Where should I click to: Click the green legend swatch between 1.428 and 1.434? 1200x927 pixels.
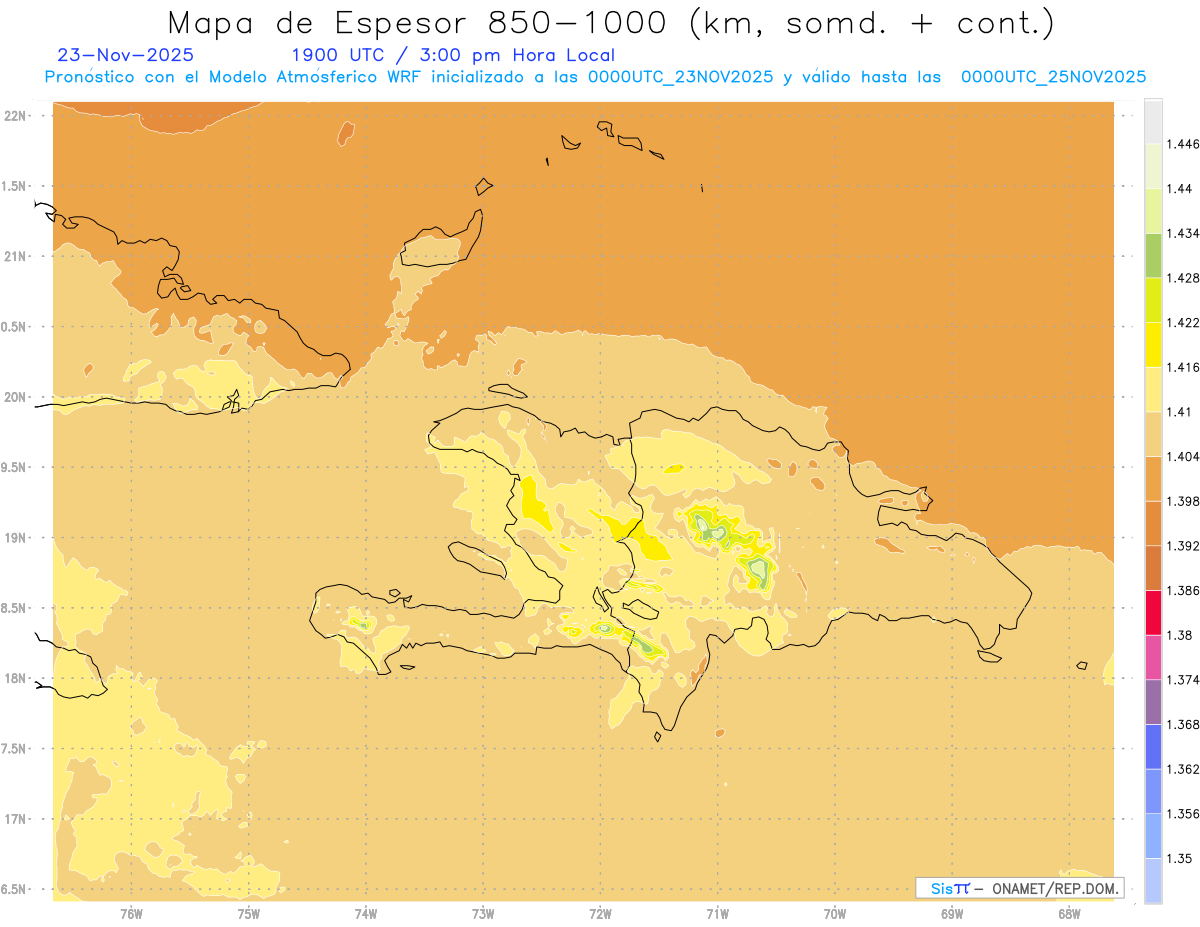1153,255
